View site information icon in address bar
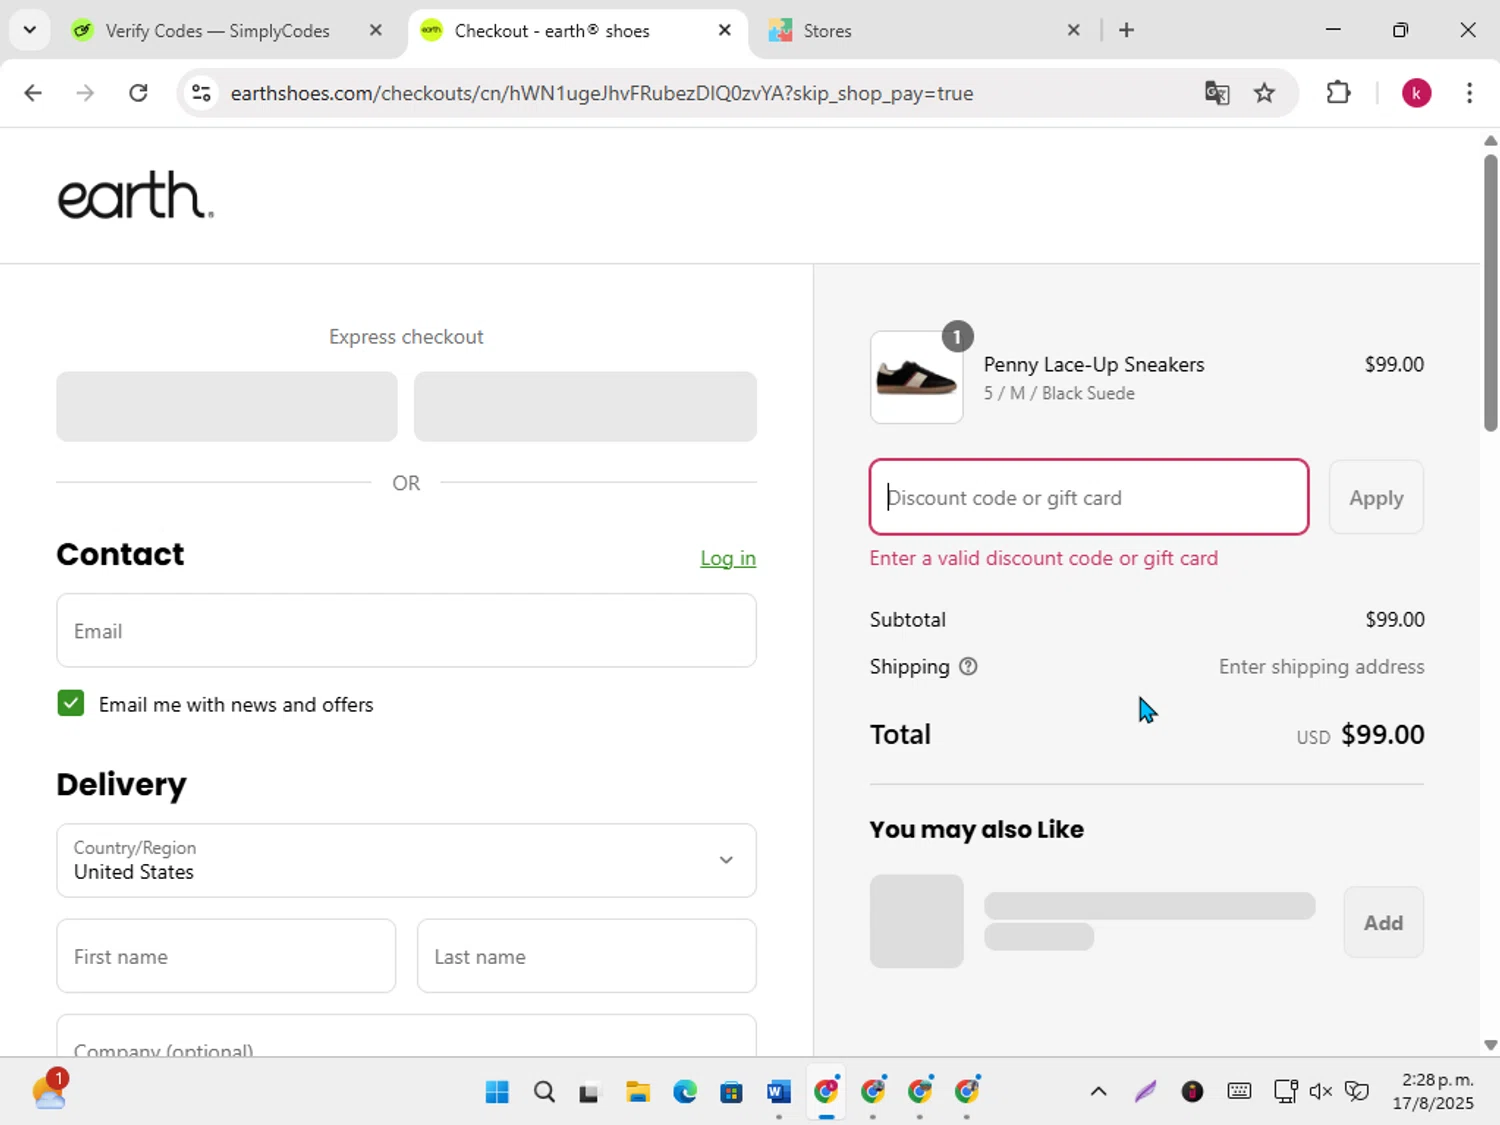Screen dimensions: 1500x1125 point(201,93)
